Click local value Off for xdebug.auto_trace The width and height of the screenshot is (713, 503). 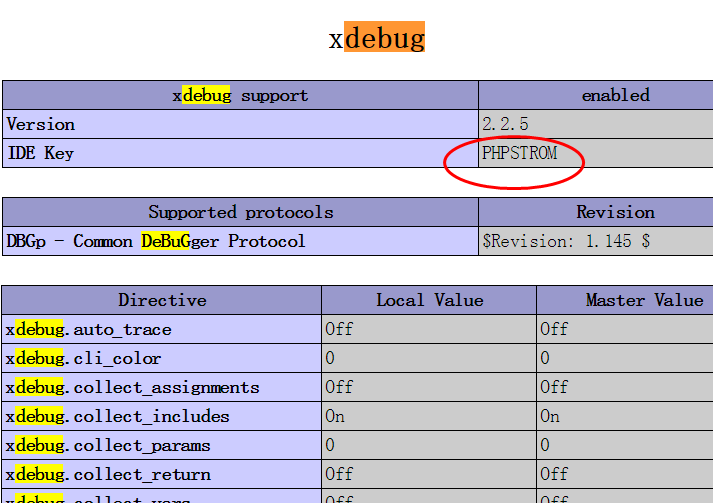[339, 329]
